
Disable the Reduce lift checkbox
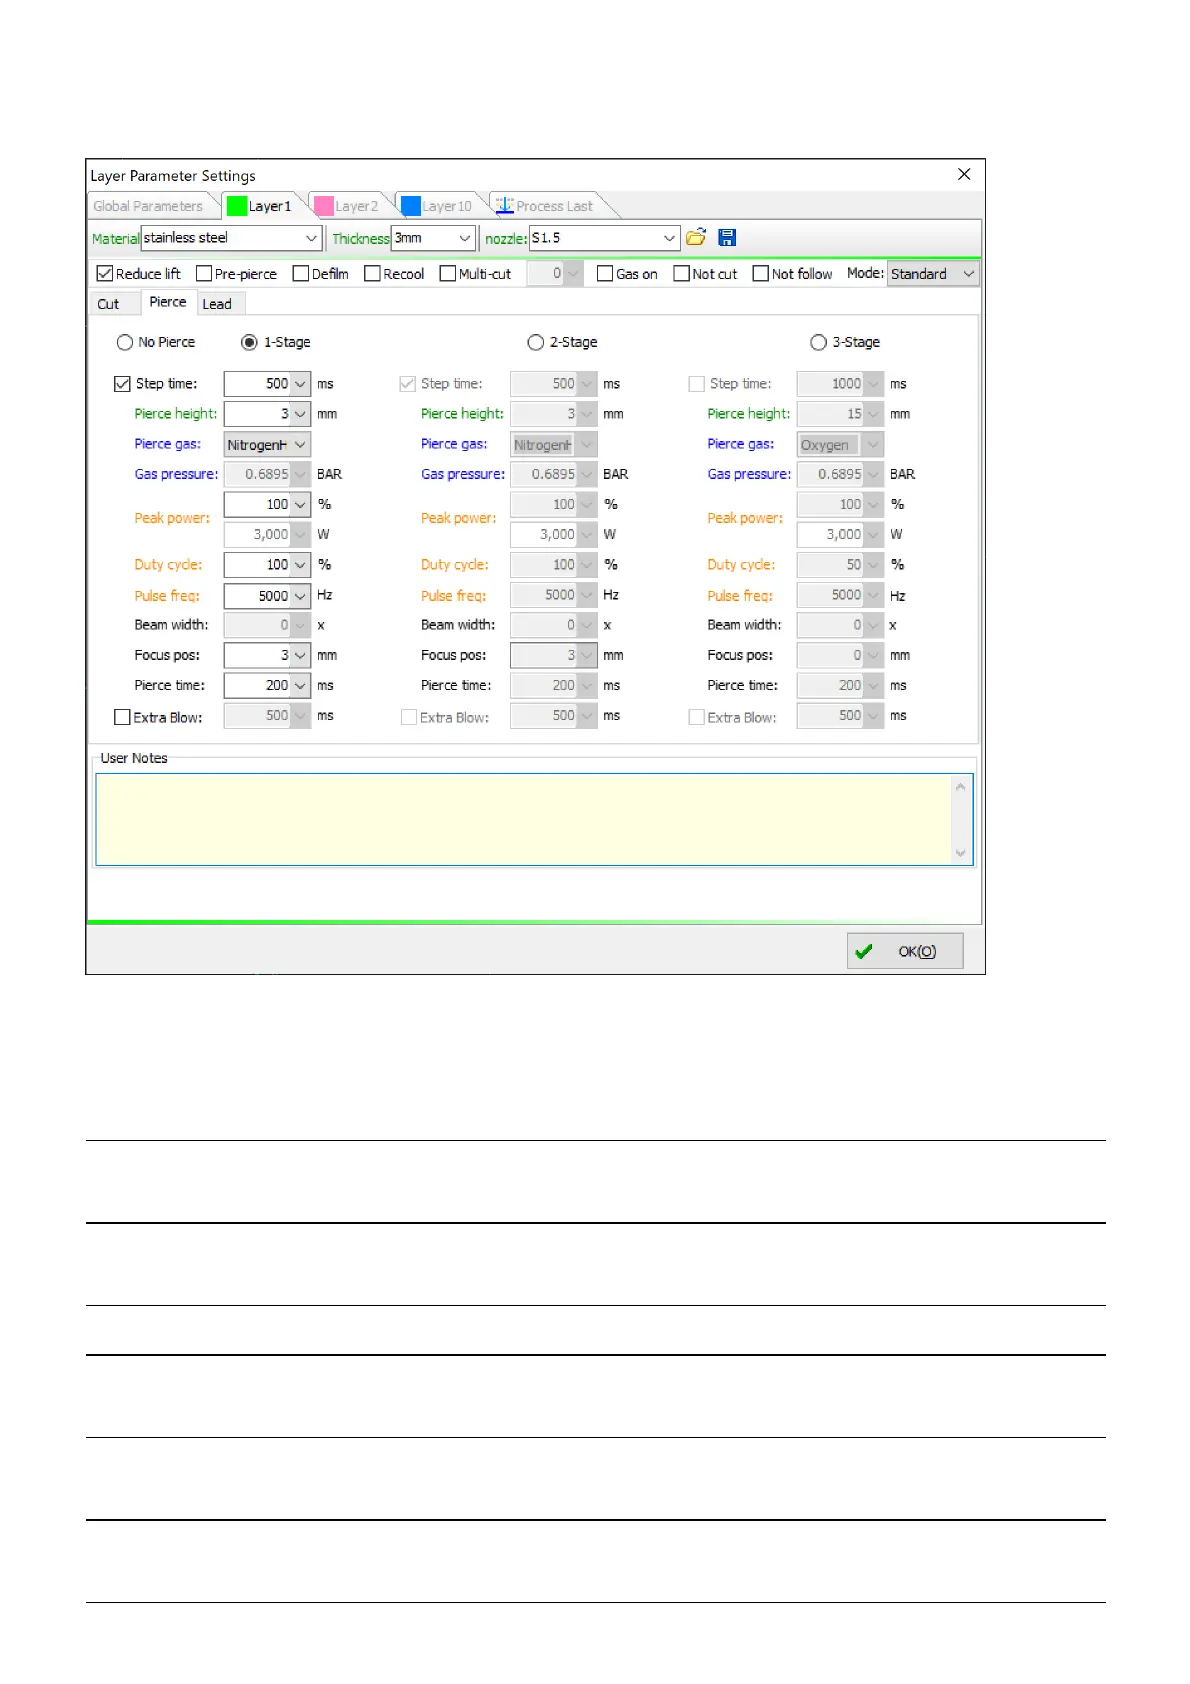pyautogui.click(x=105, y=274)
